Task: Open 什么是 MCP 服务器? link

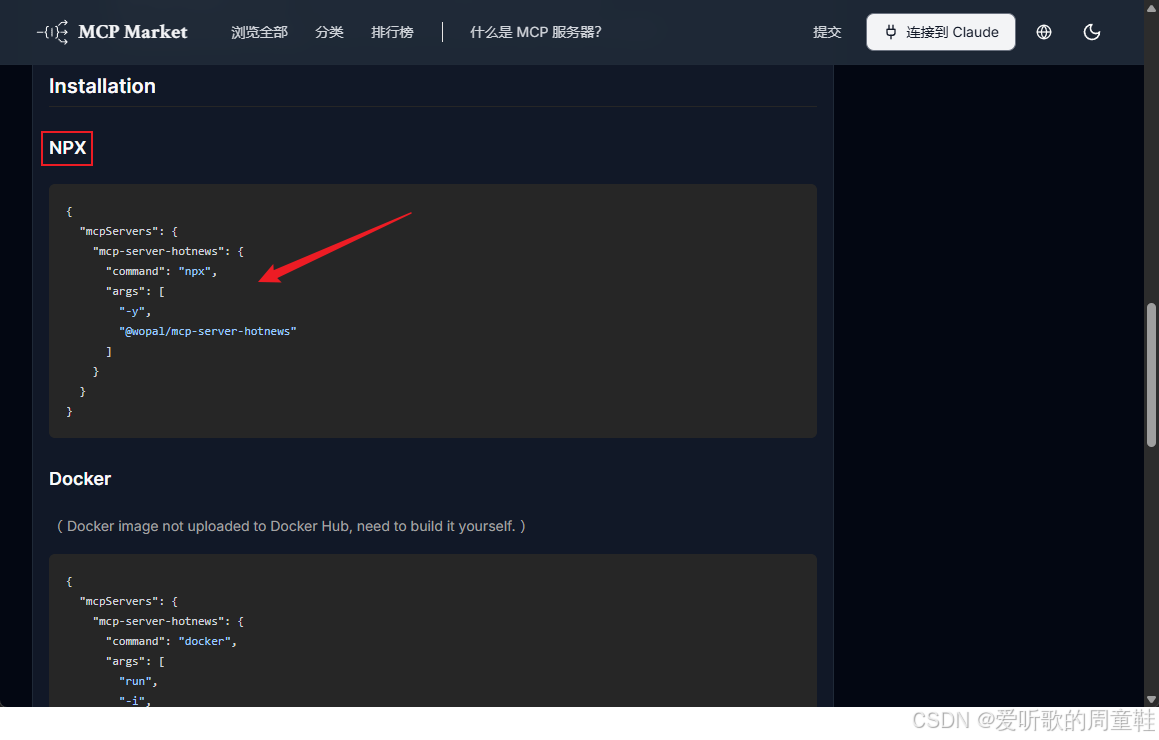Action: [x=535, y=32]
